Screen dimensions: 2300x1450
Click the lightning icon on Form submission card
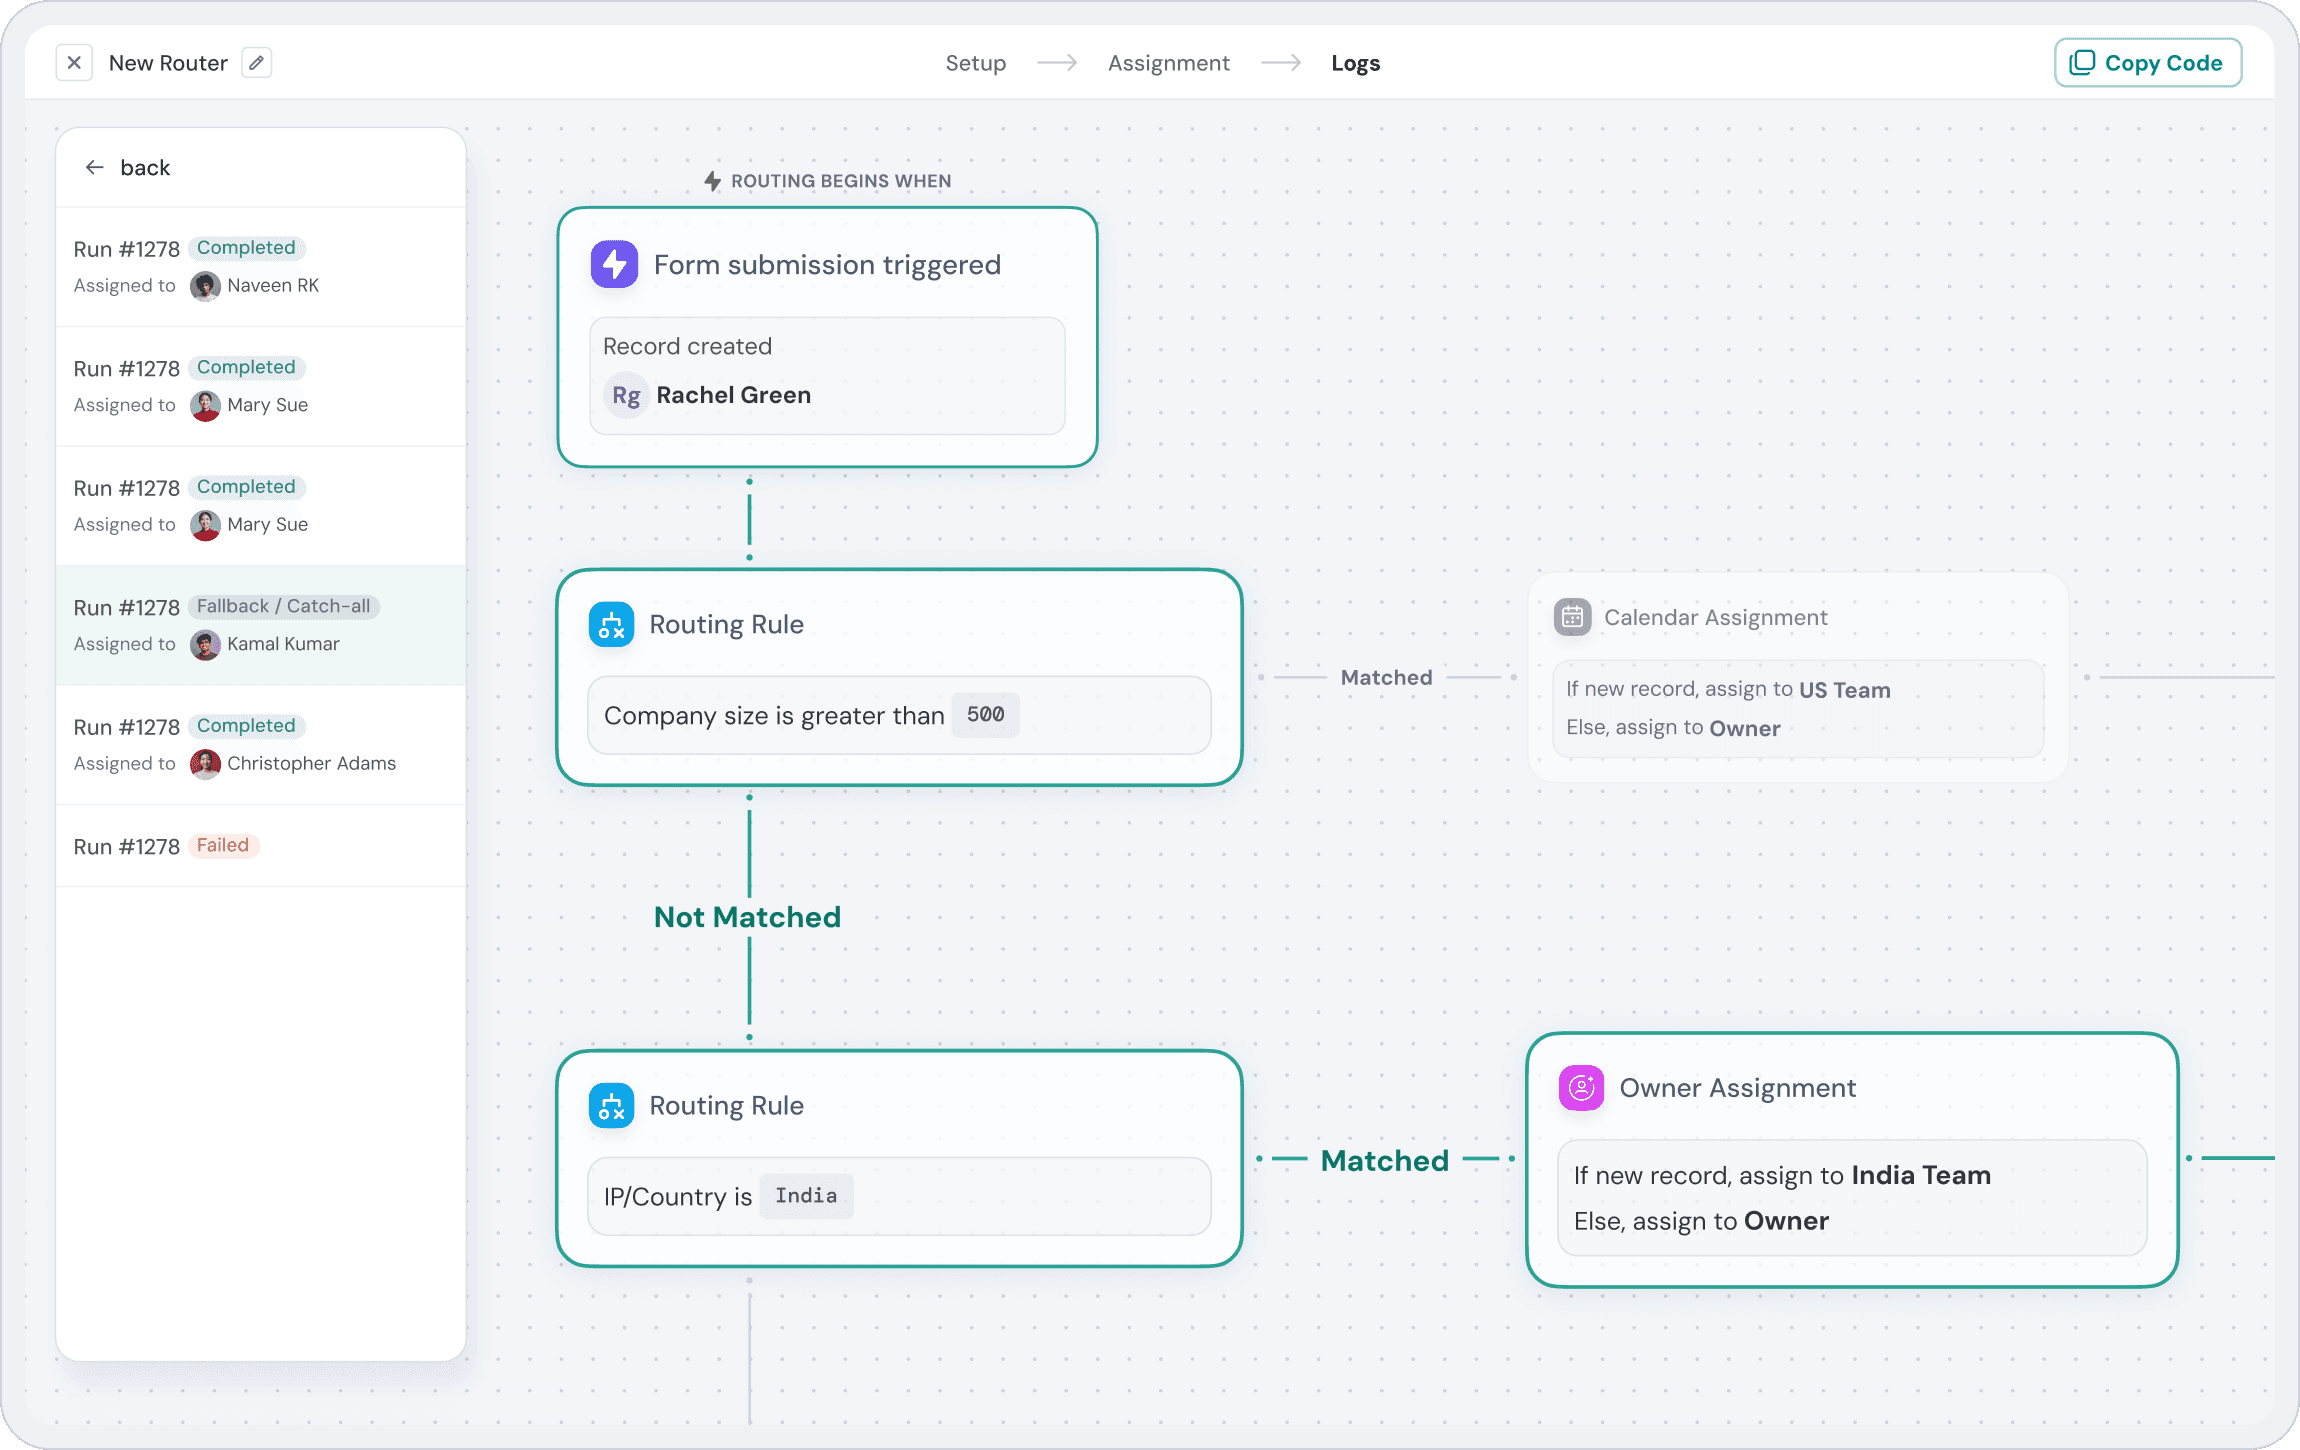[614, 265]
